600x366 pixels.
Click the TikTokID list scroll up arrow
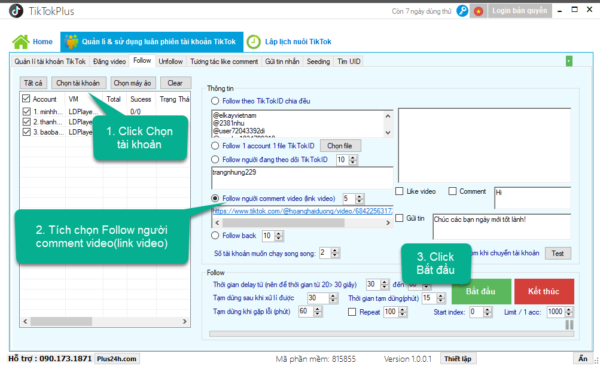click(x=388, y=116)
